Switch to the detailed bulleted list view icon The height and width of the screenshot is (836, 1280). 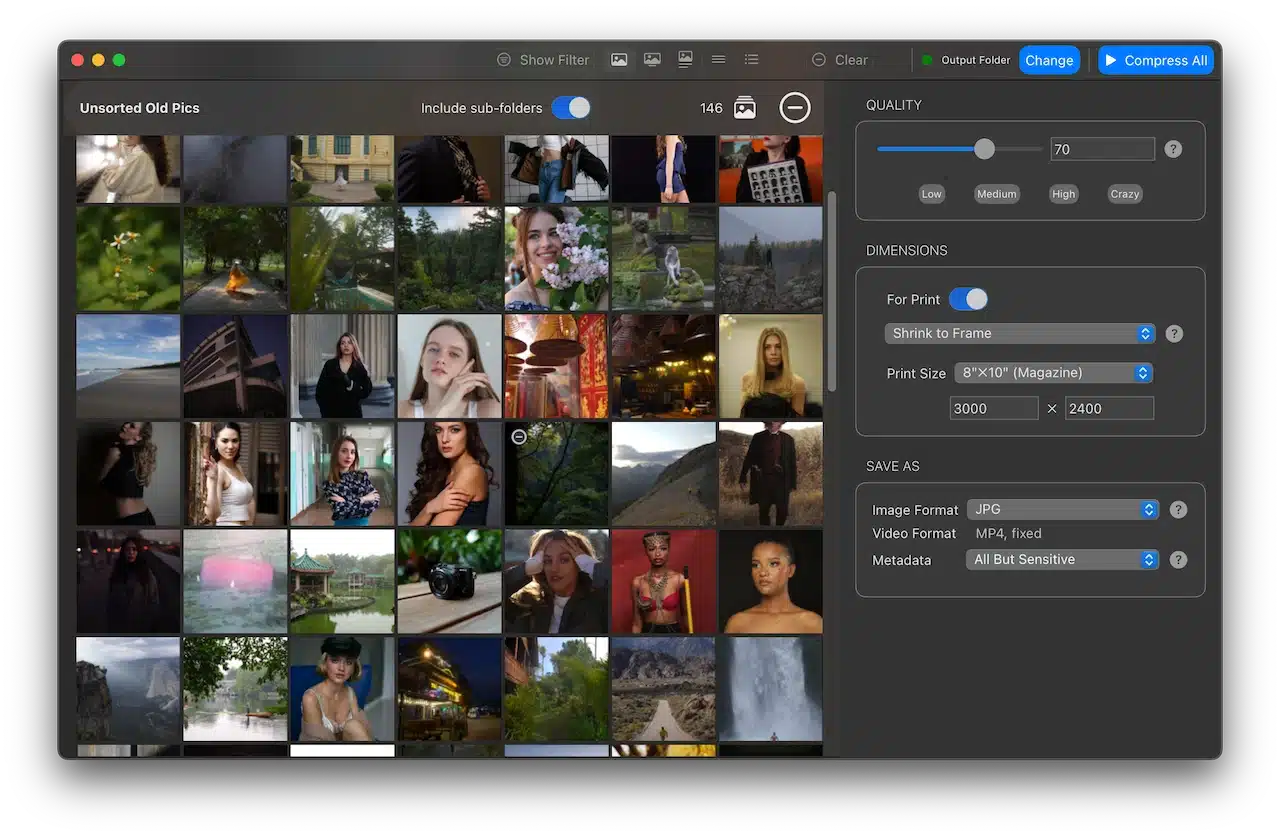(x=752, y=60)
